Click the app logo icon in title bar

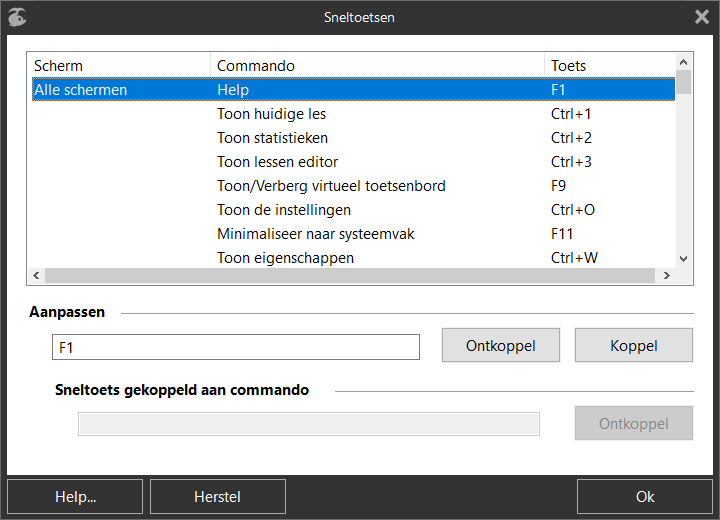tap(17, 17)
